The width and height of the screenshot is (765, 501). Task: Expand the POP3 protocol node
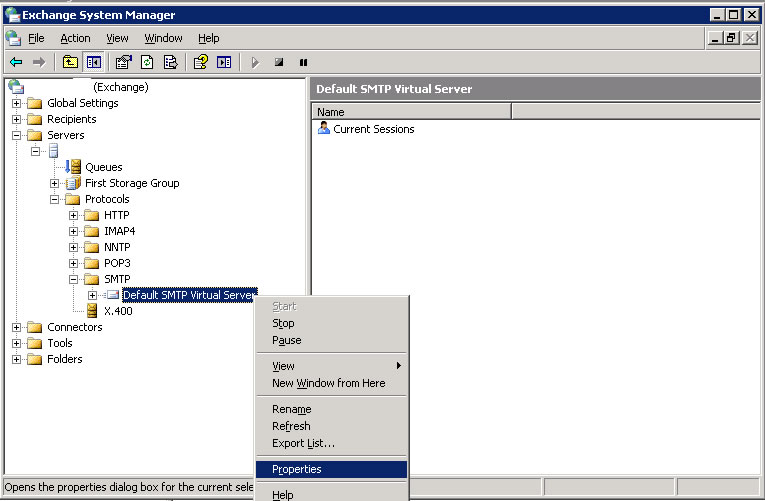[73, 263]
